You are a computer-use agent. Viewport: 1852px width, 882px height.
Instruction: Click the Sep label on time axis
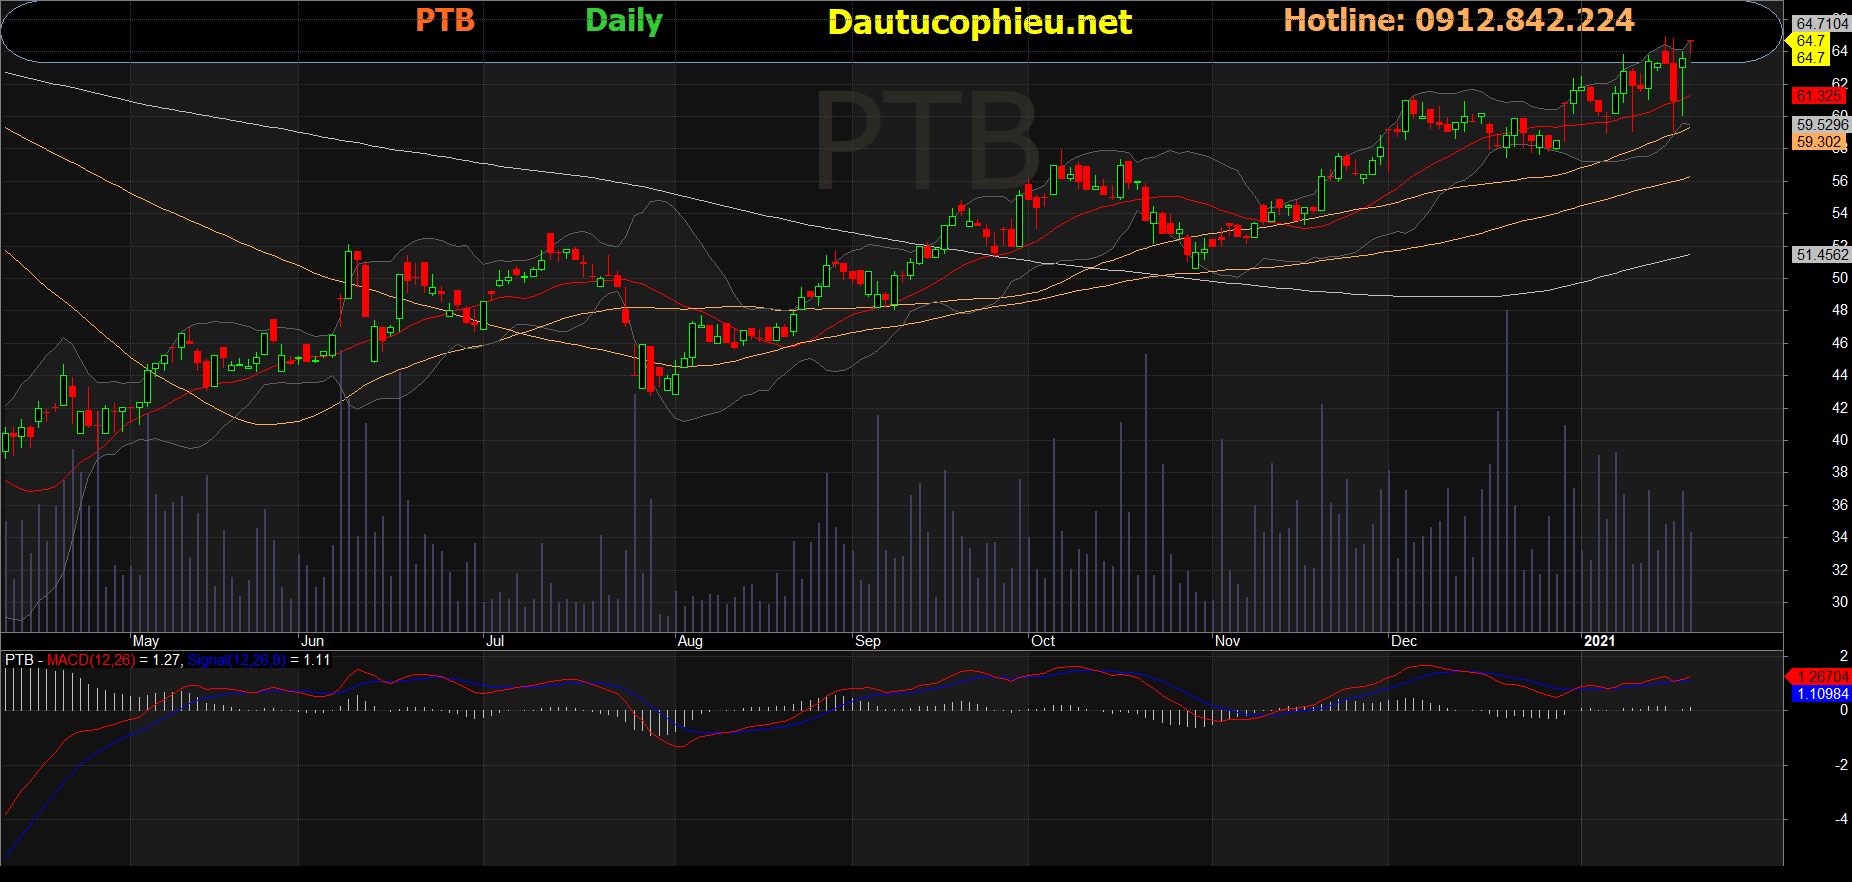click(868, 641)
